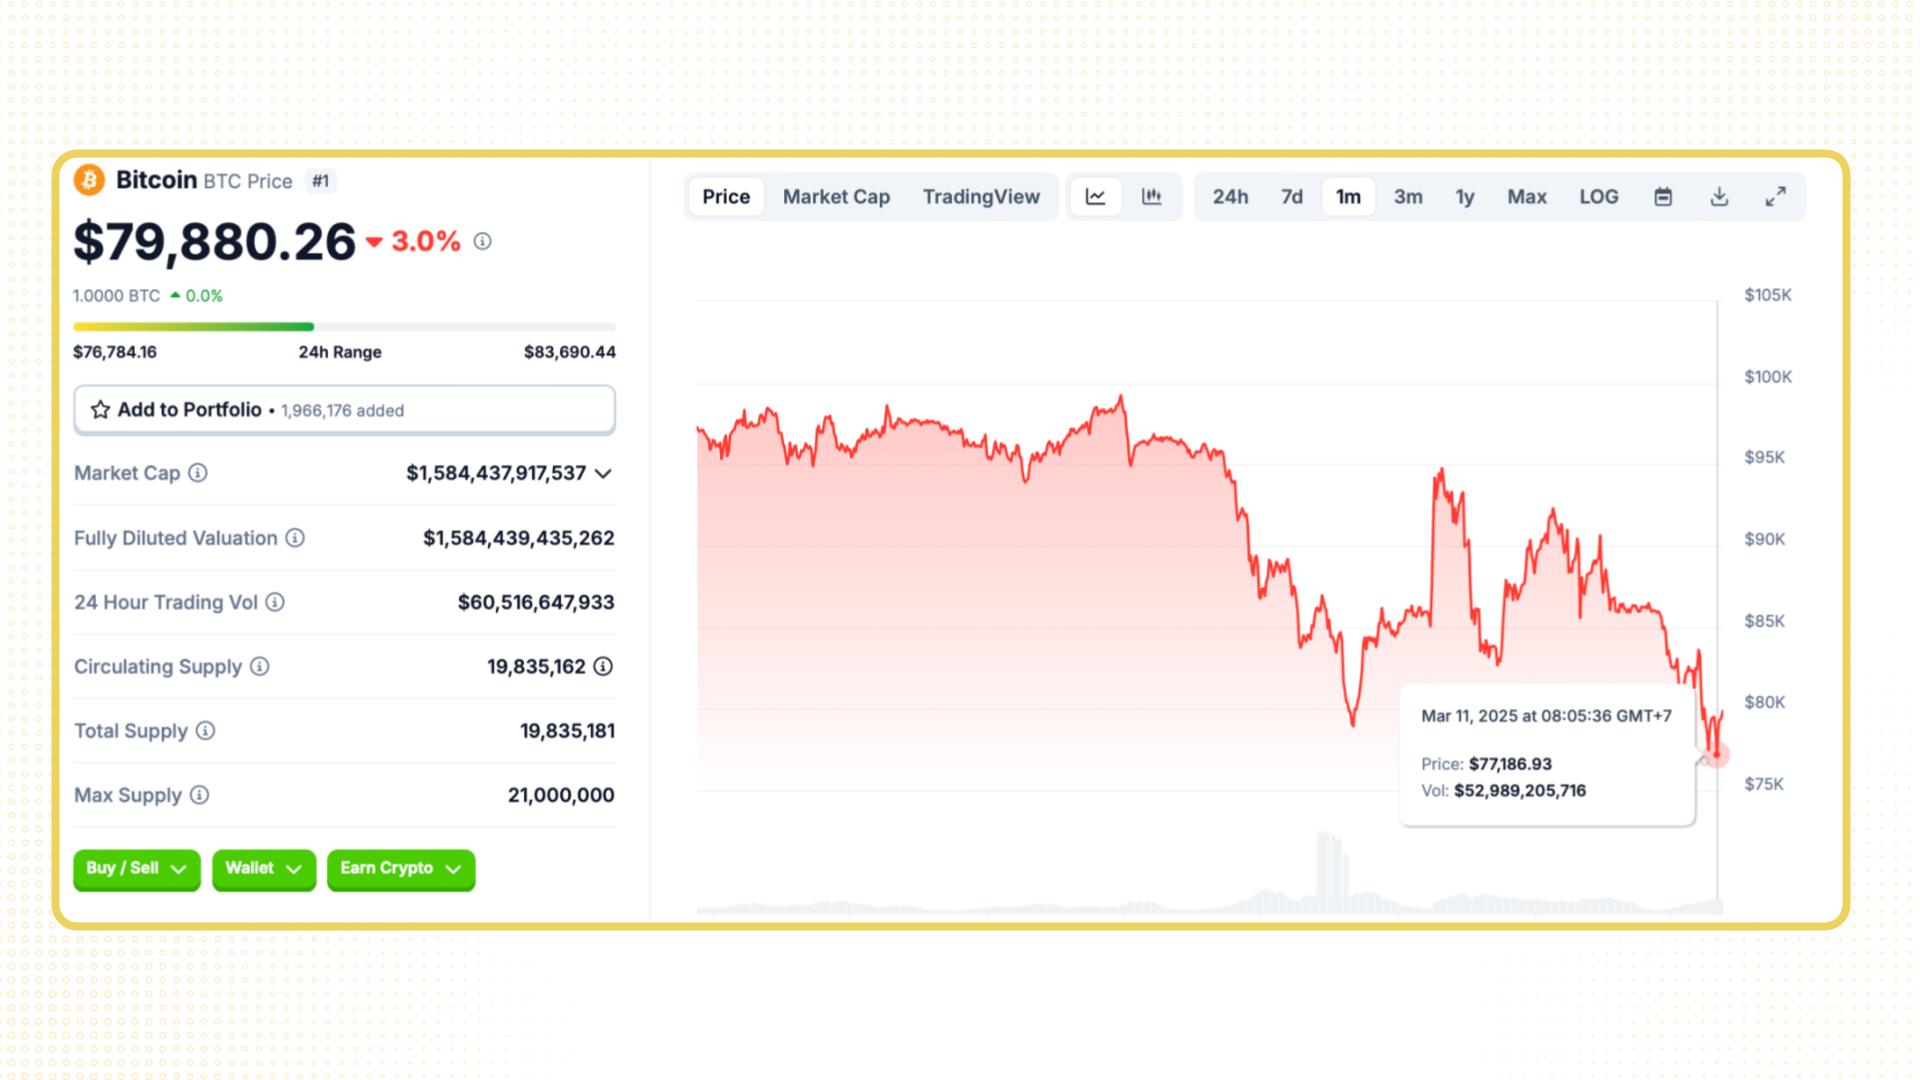Open the Buy / Sell dropdown
This screenshot has width=1920, height=1080.
136,869
